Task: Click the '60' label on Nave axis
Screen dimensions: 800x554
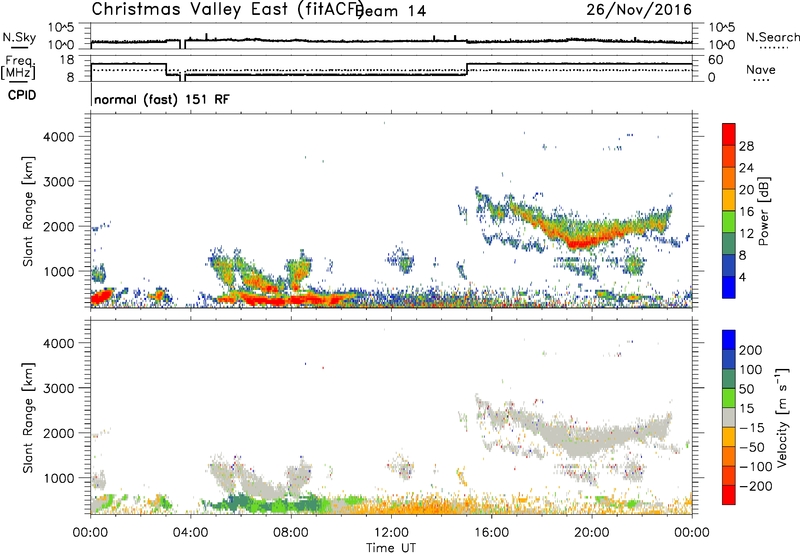Action: pos(716,60)
